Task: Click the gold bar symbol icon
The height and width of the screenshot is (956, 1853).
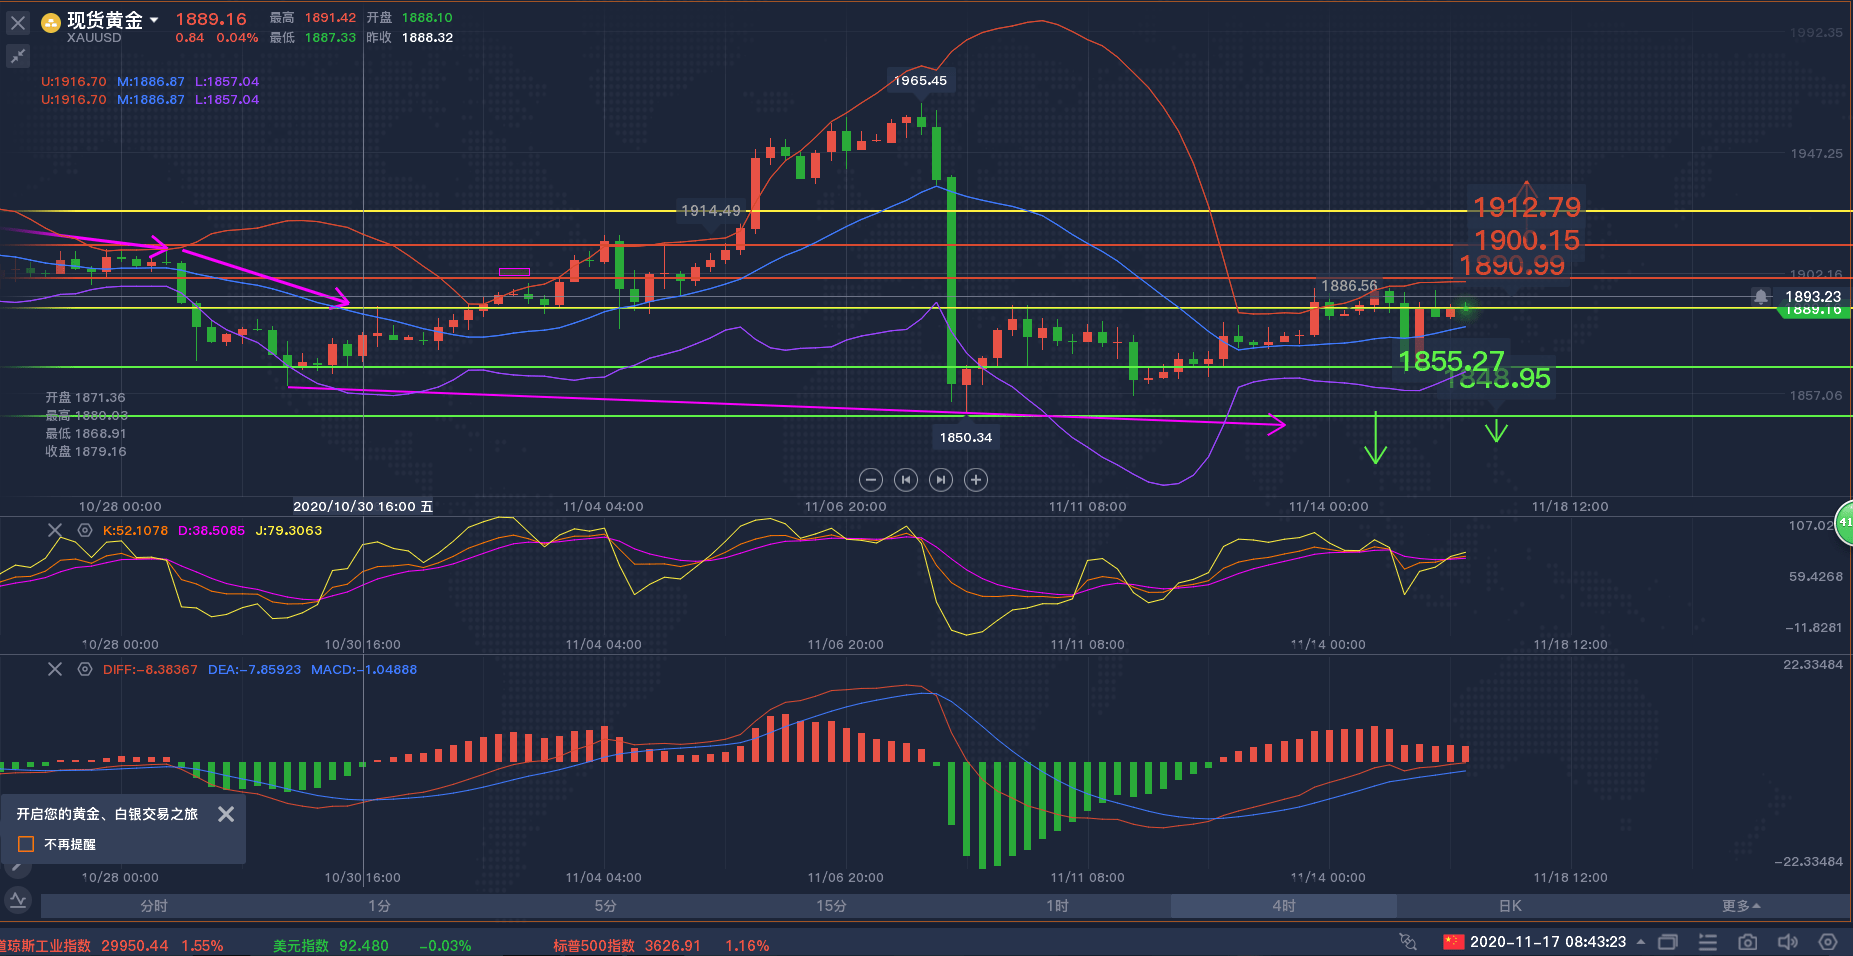Action: click(x=51, y=22)
